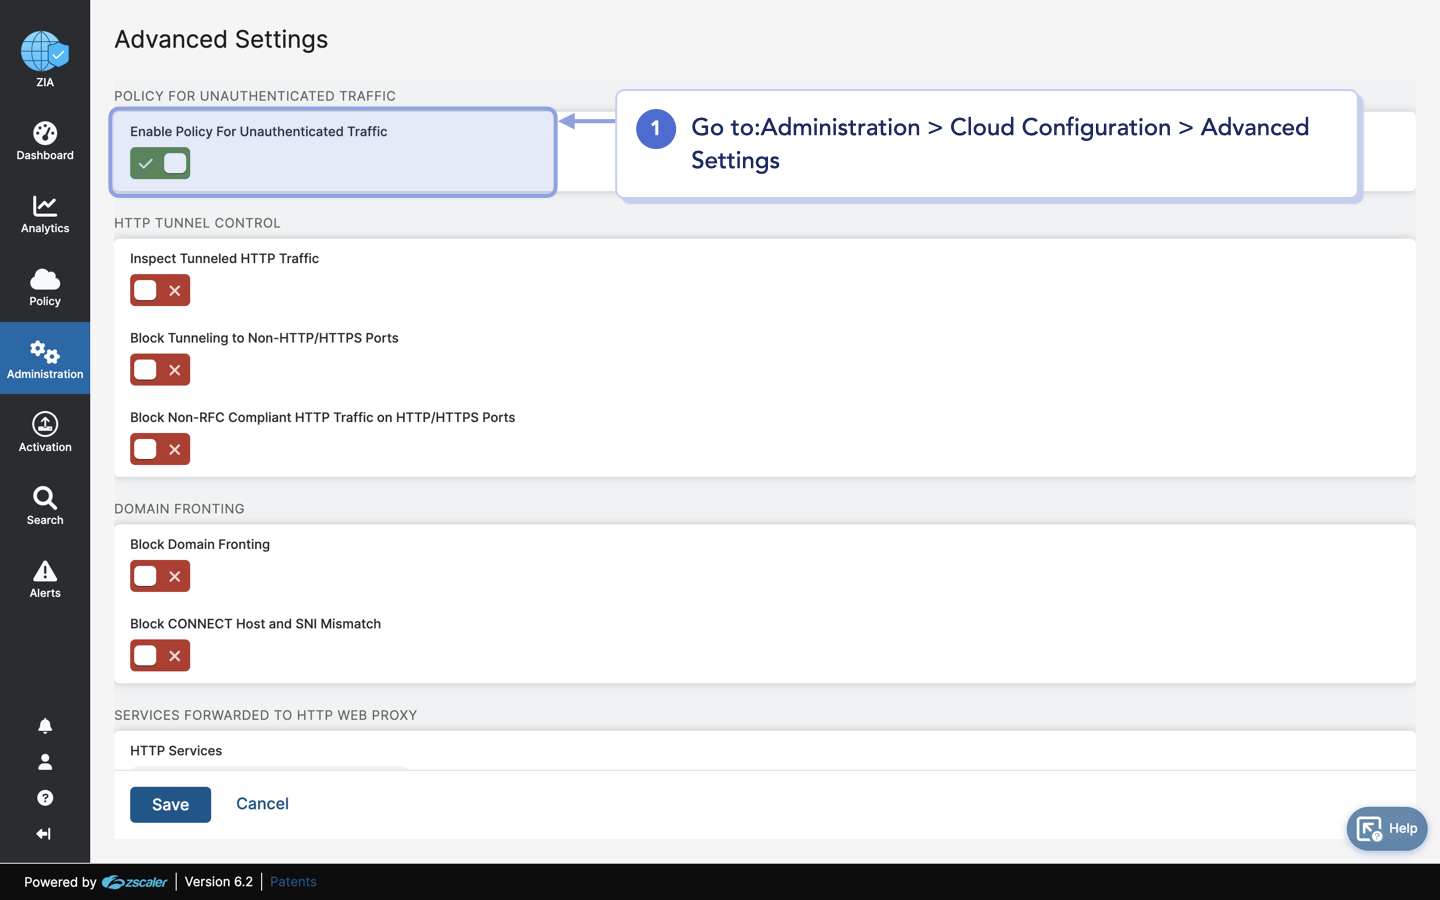Open the Dashboard section
Viewport: 1440px width, 900px height.
pos(44,140)
